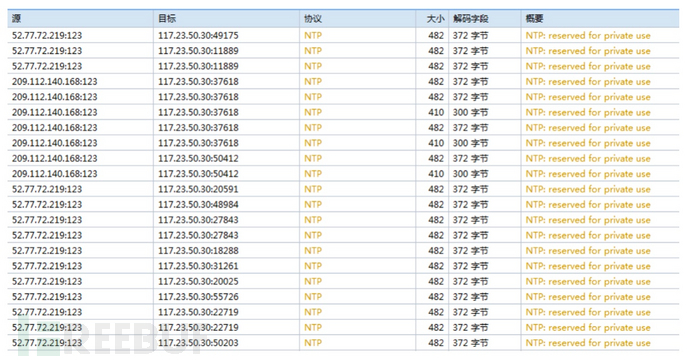Sort by the 目标 column header
690x363 pixels.
tap(226, 18)
